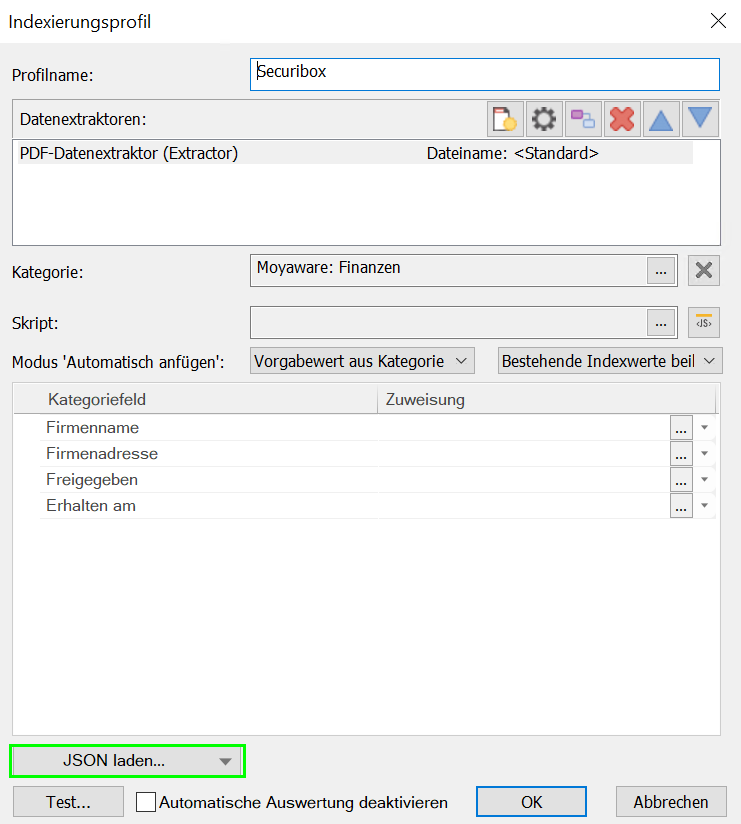Click the Kategorie field showing Moyaware: Finanzen
Viewport: 741px width, 824px height.
click(448, 271)
